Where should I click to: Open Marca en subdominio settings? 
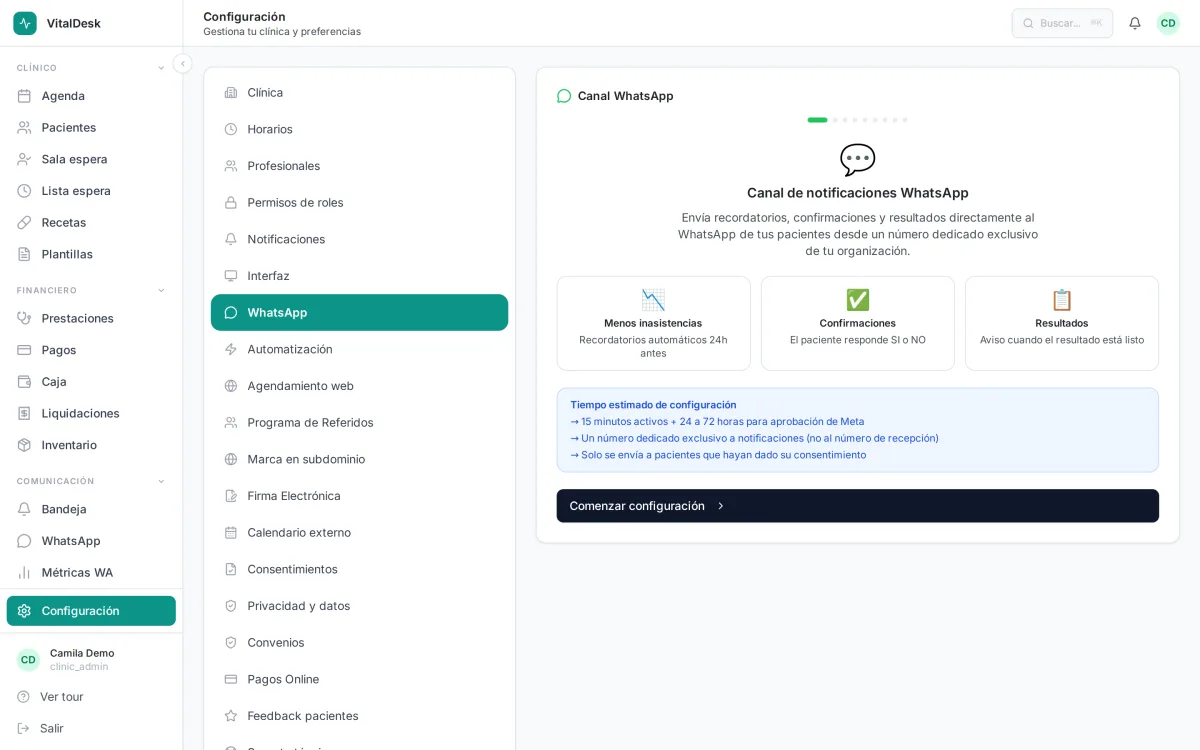click(359, 459)
